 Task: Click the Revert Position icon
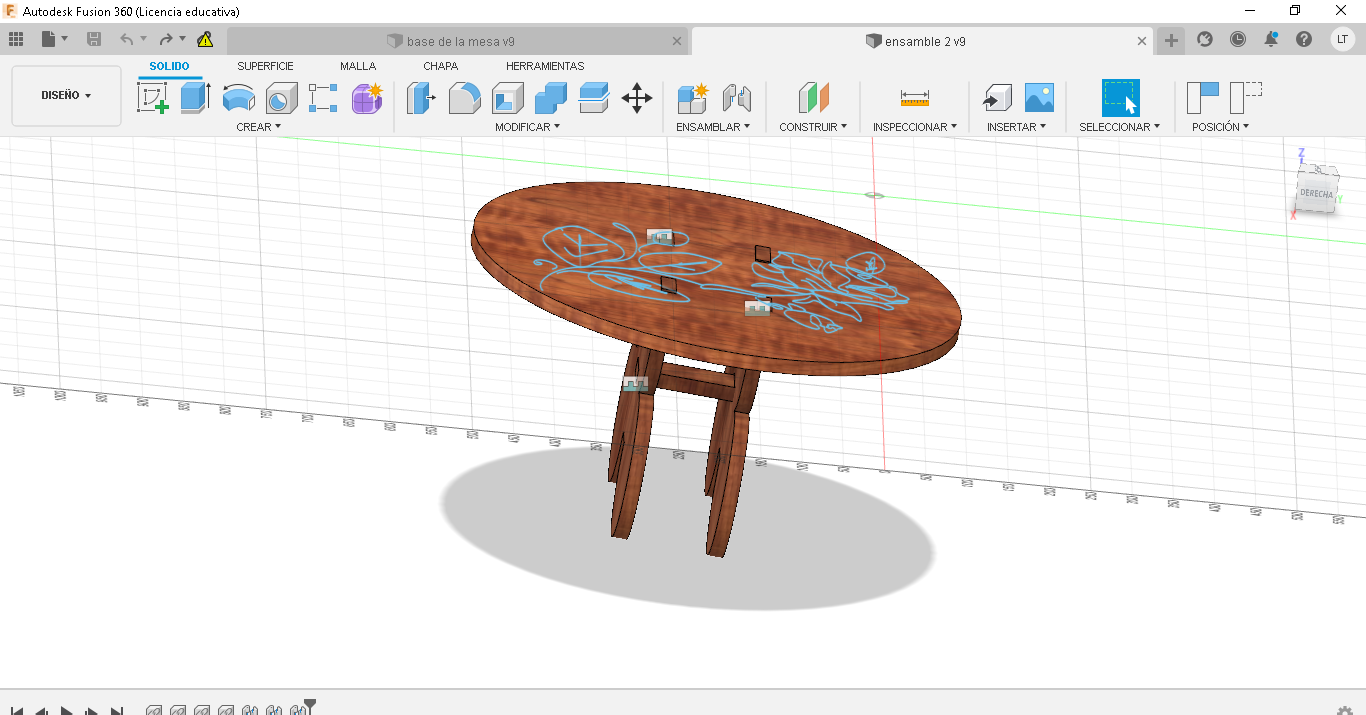point(1246,98)
